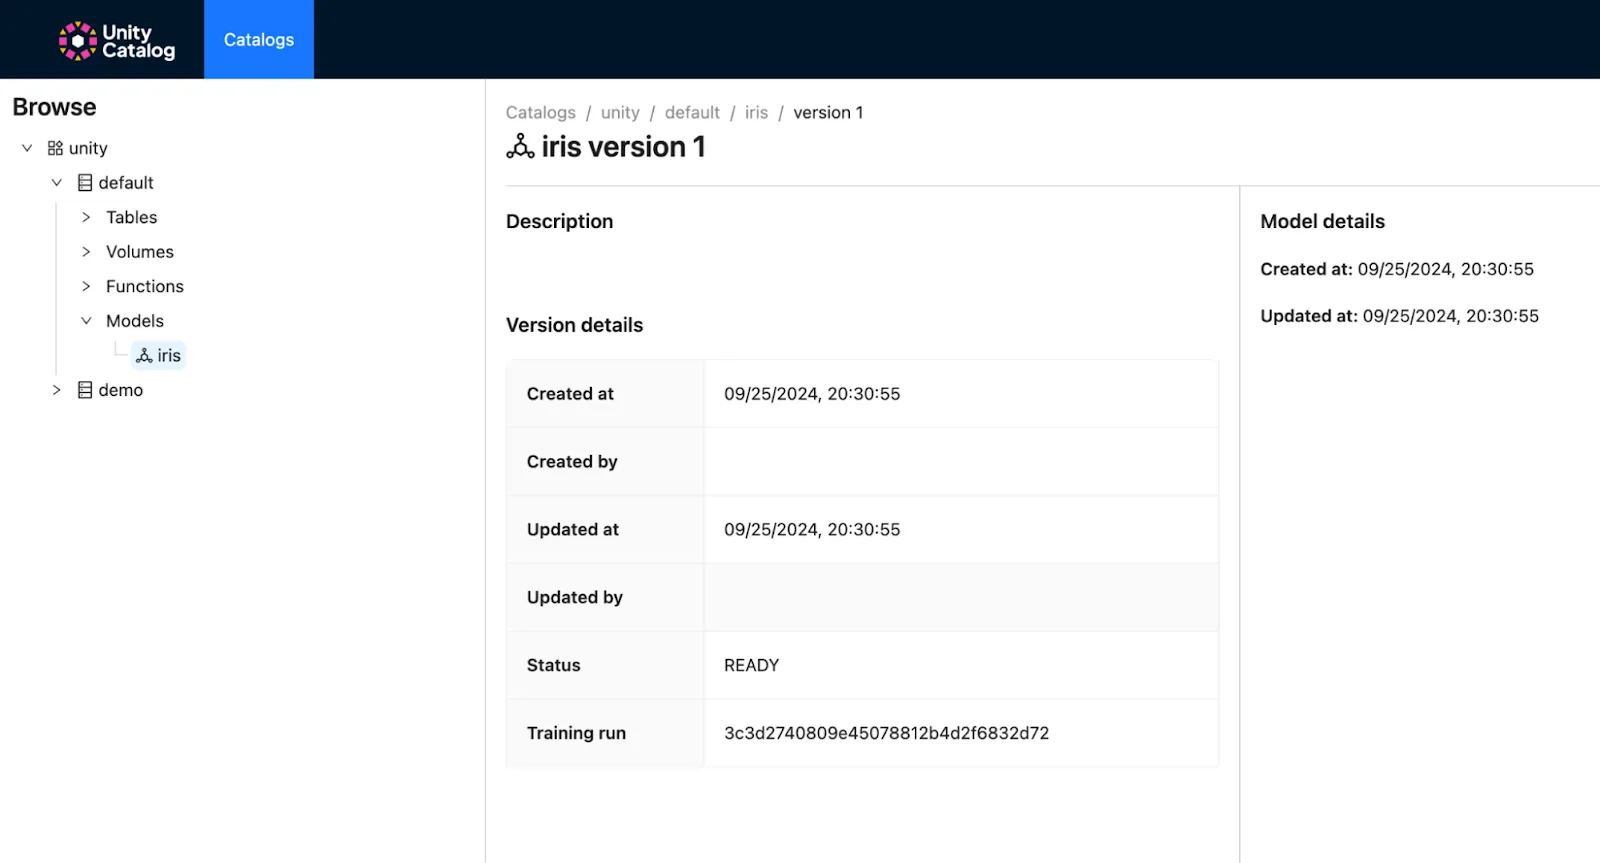Image resolution: width=1600 pixels, height=863 pixels.
Task: Open default schema from breadcrumb
Action: [x=692, y=113]
